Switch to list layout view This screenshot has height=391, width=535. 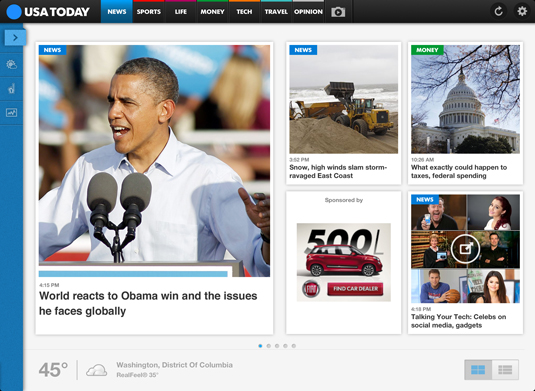coord(505,370)
